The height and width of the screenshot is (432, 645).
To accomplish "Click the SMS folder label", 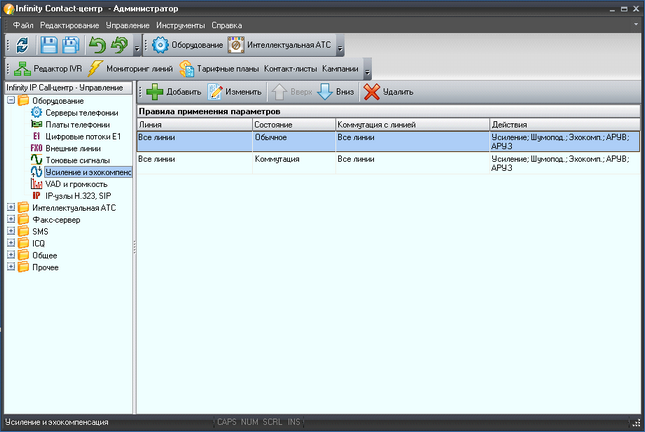I will point(40,232).
